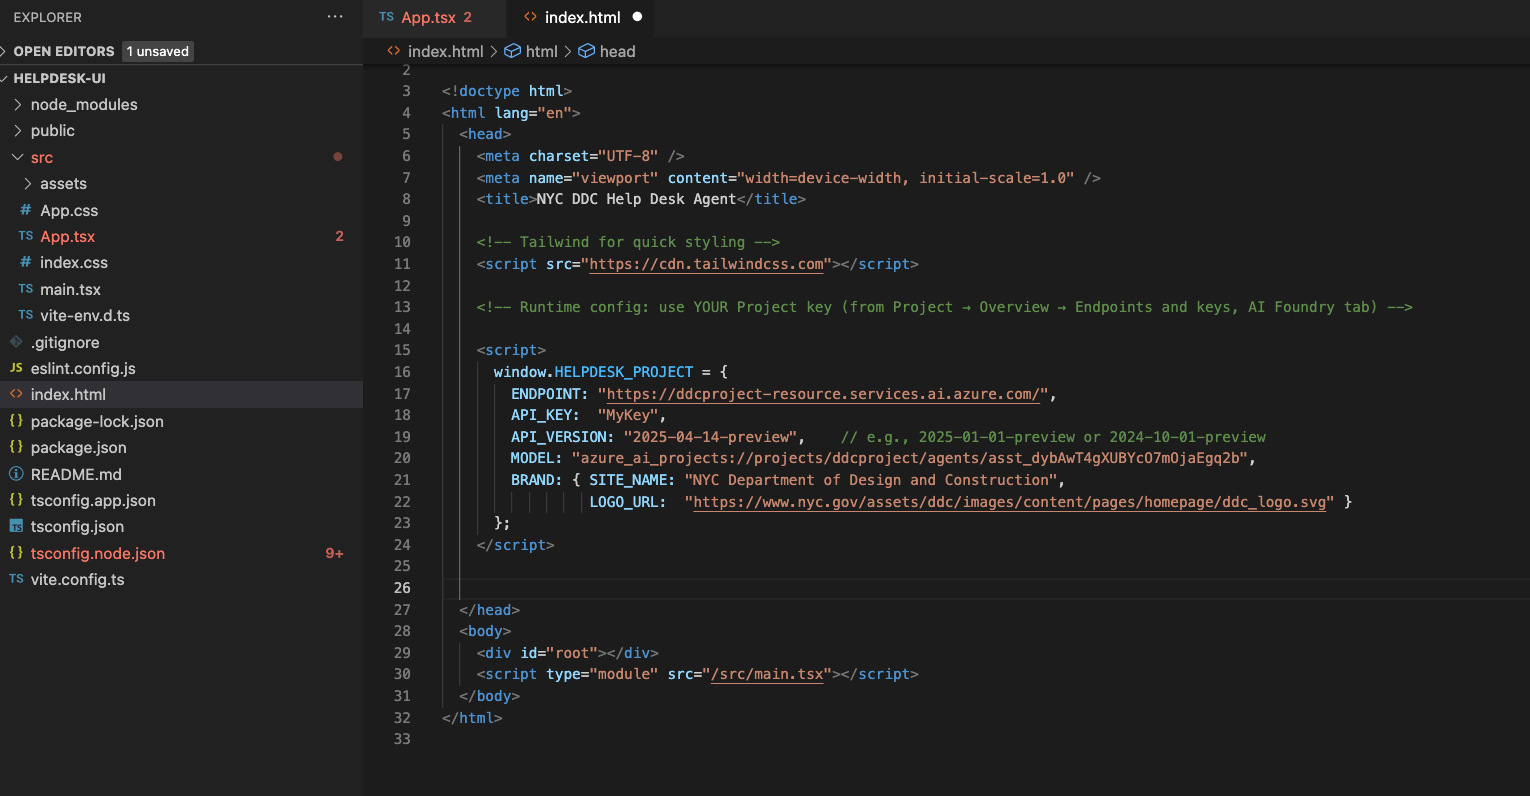
Task: Click the index.html breadcrumb item
Action: pyautogui.click(x=445, y=51)
